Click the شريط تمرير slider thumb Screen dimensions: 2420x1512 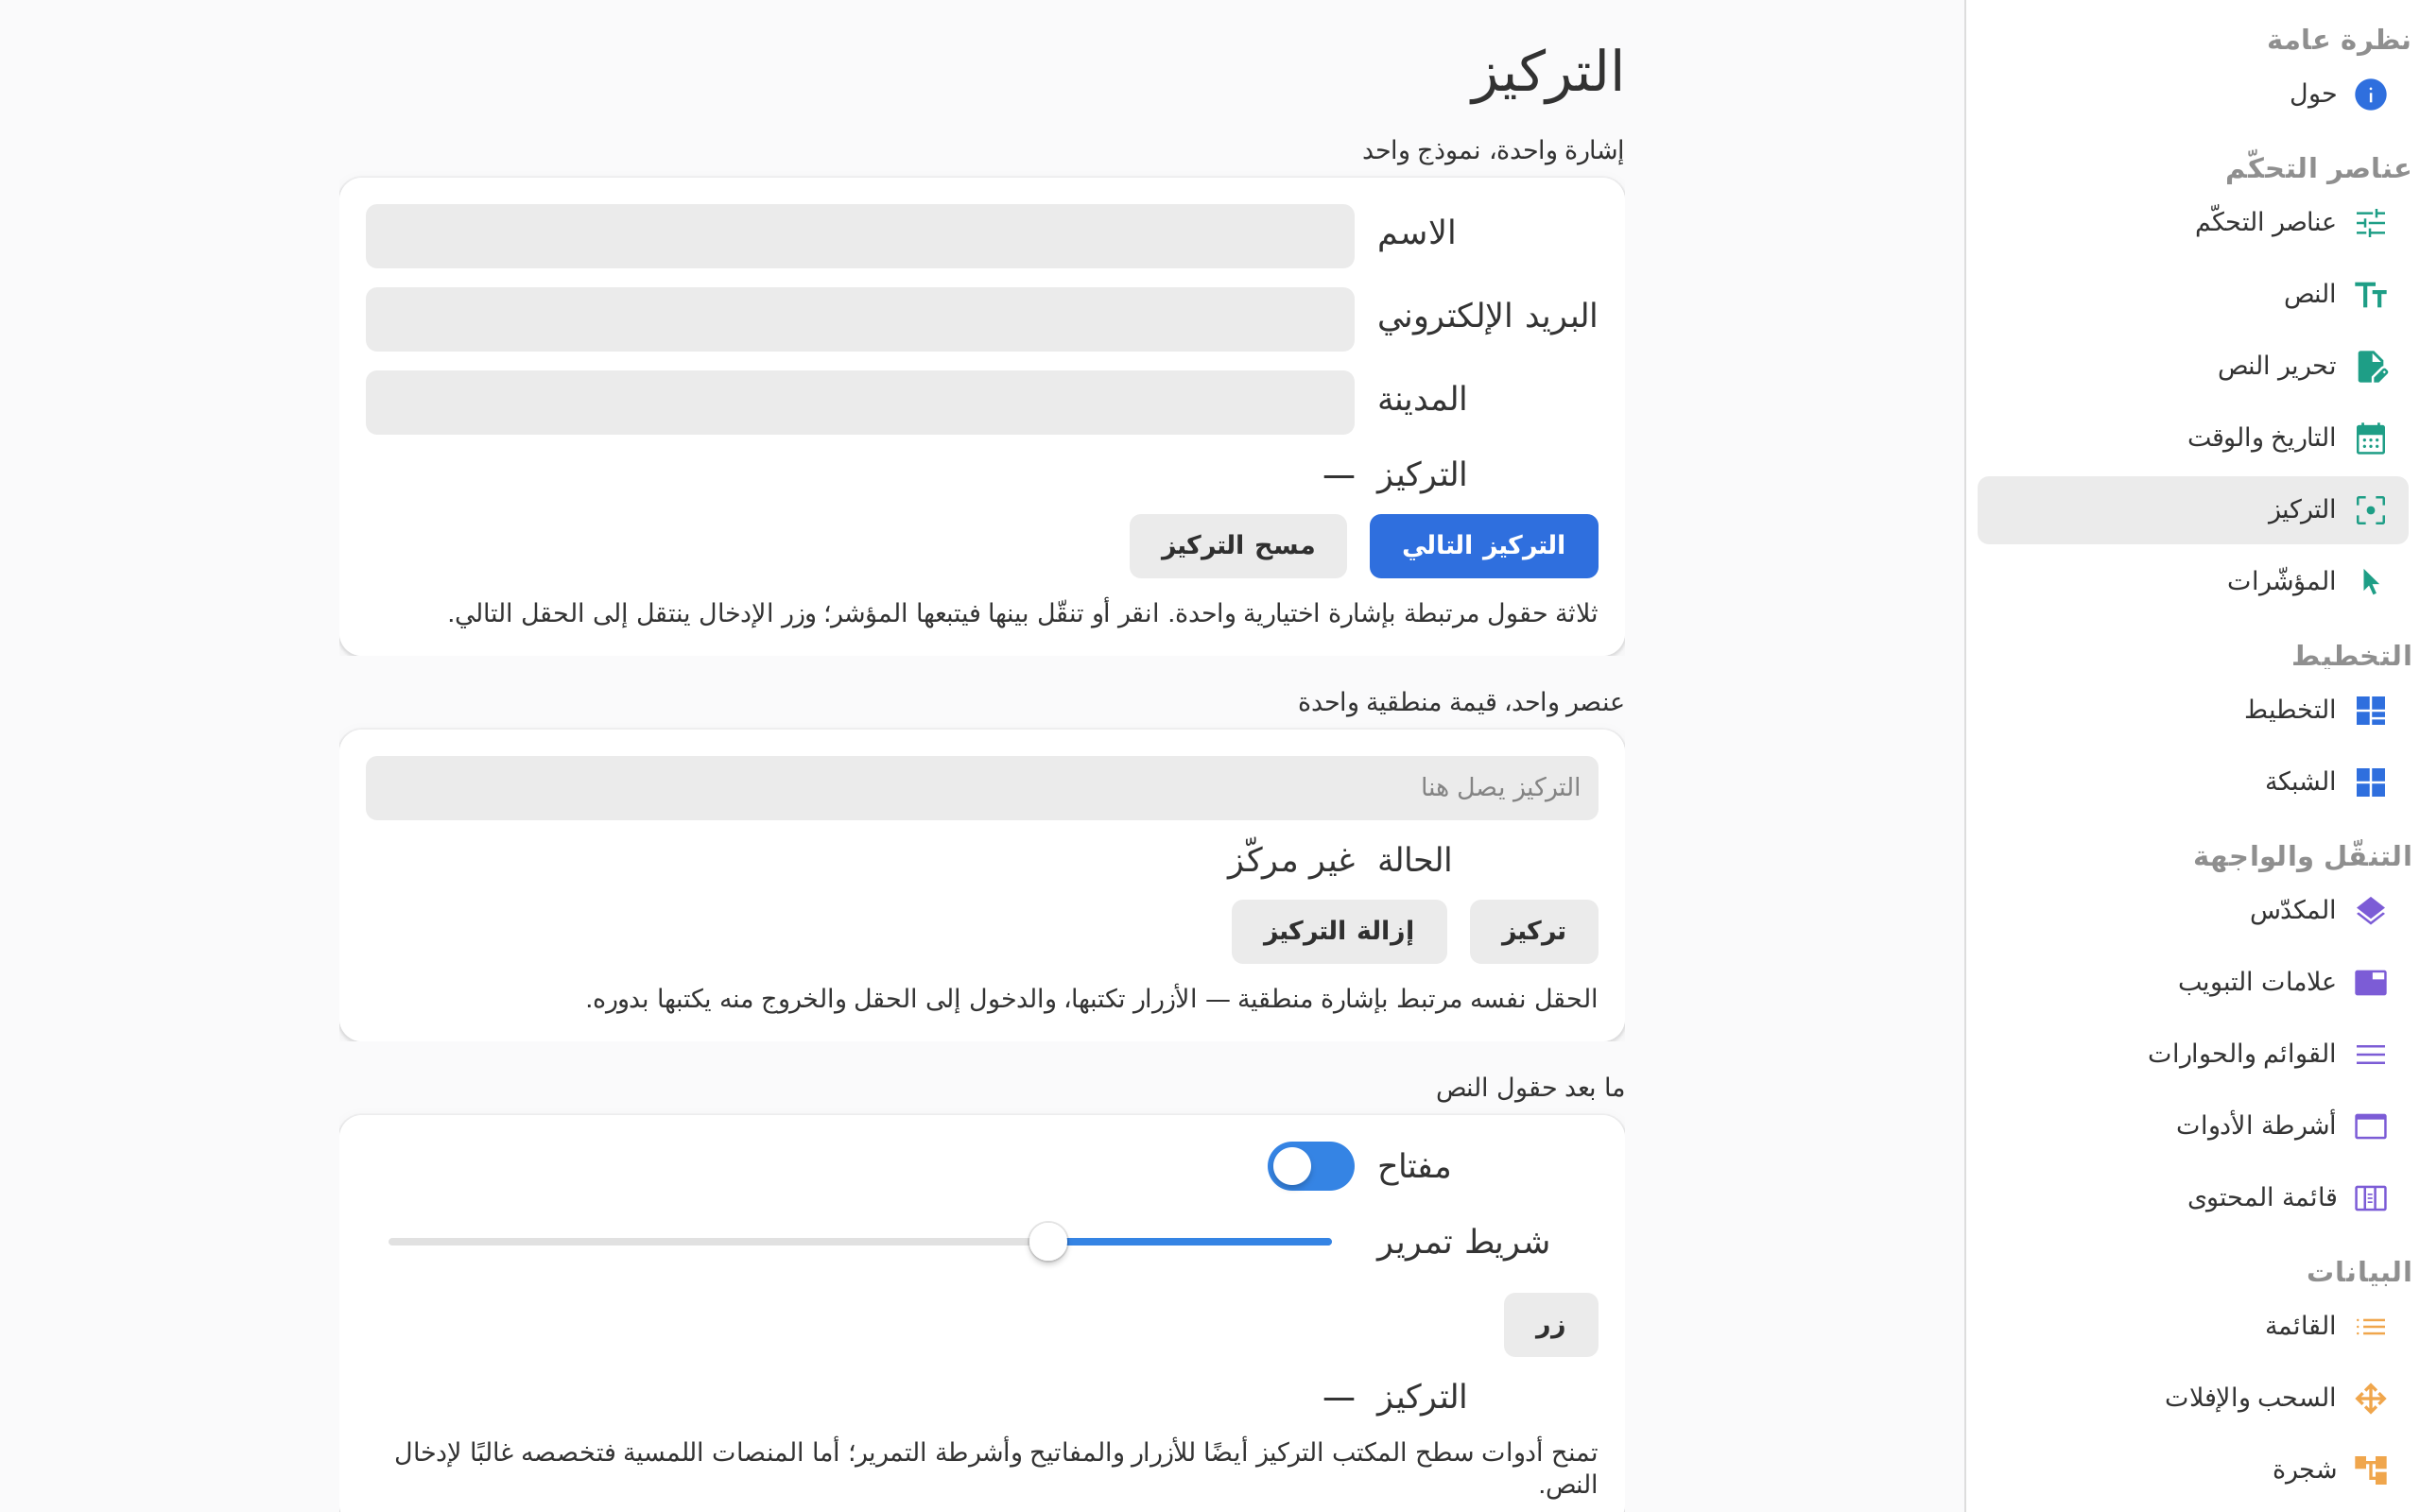[1048, 1242]
